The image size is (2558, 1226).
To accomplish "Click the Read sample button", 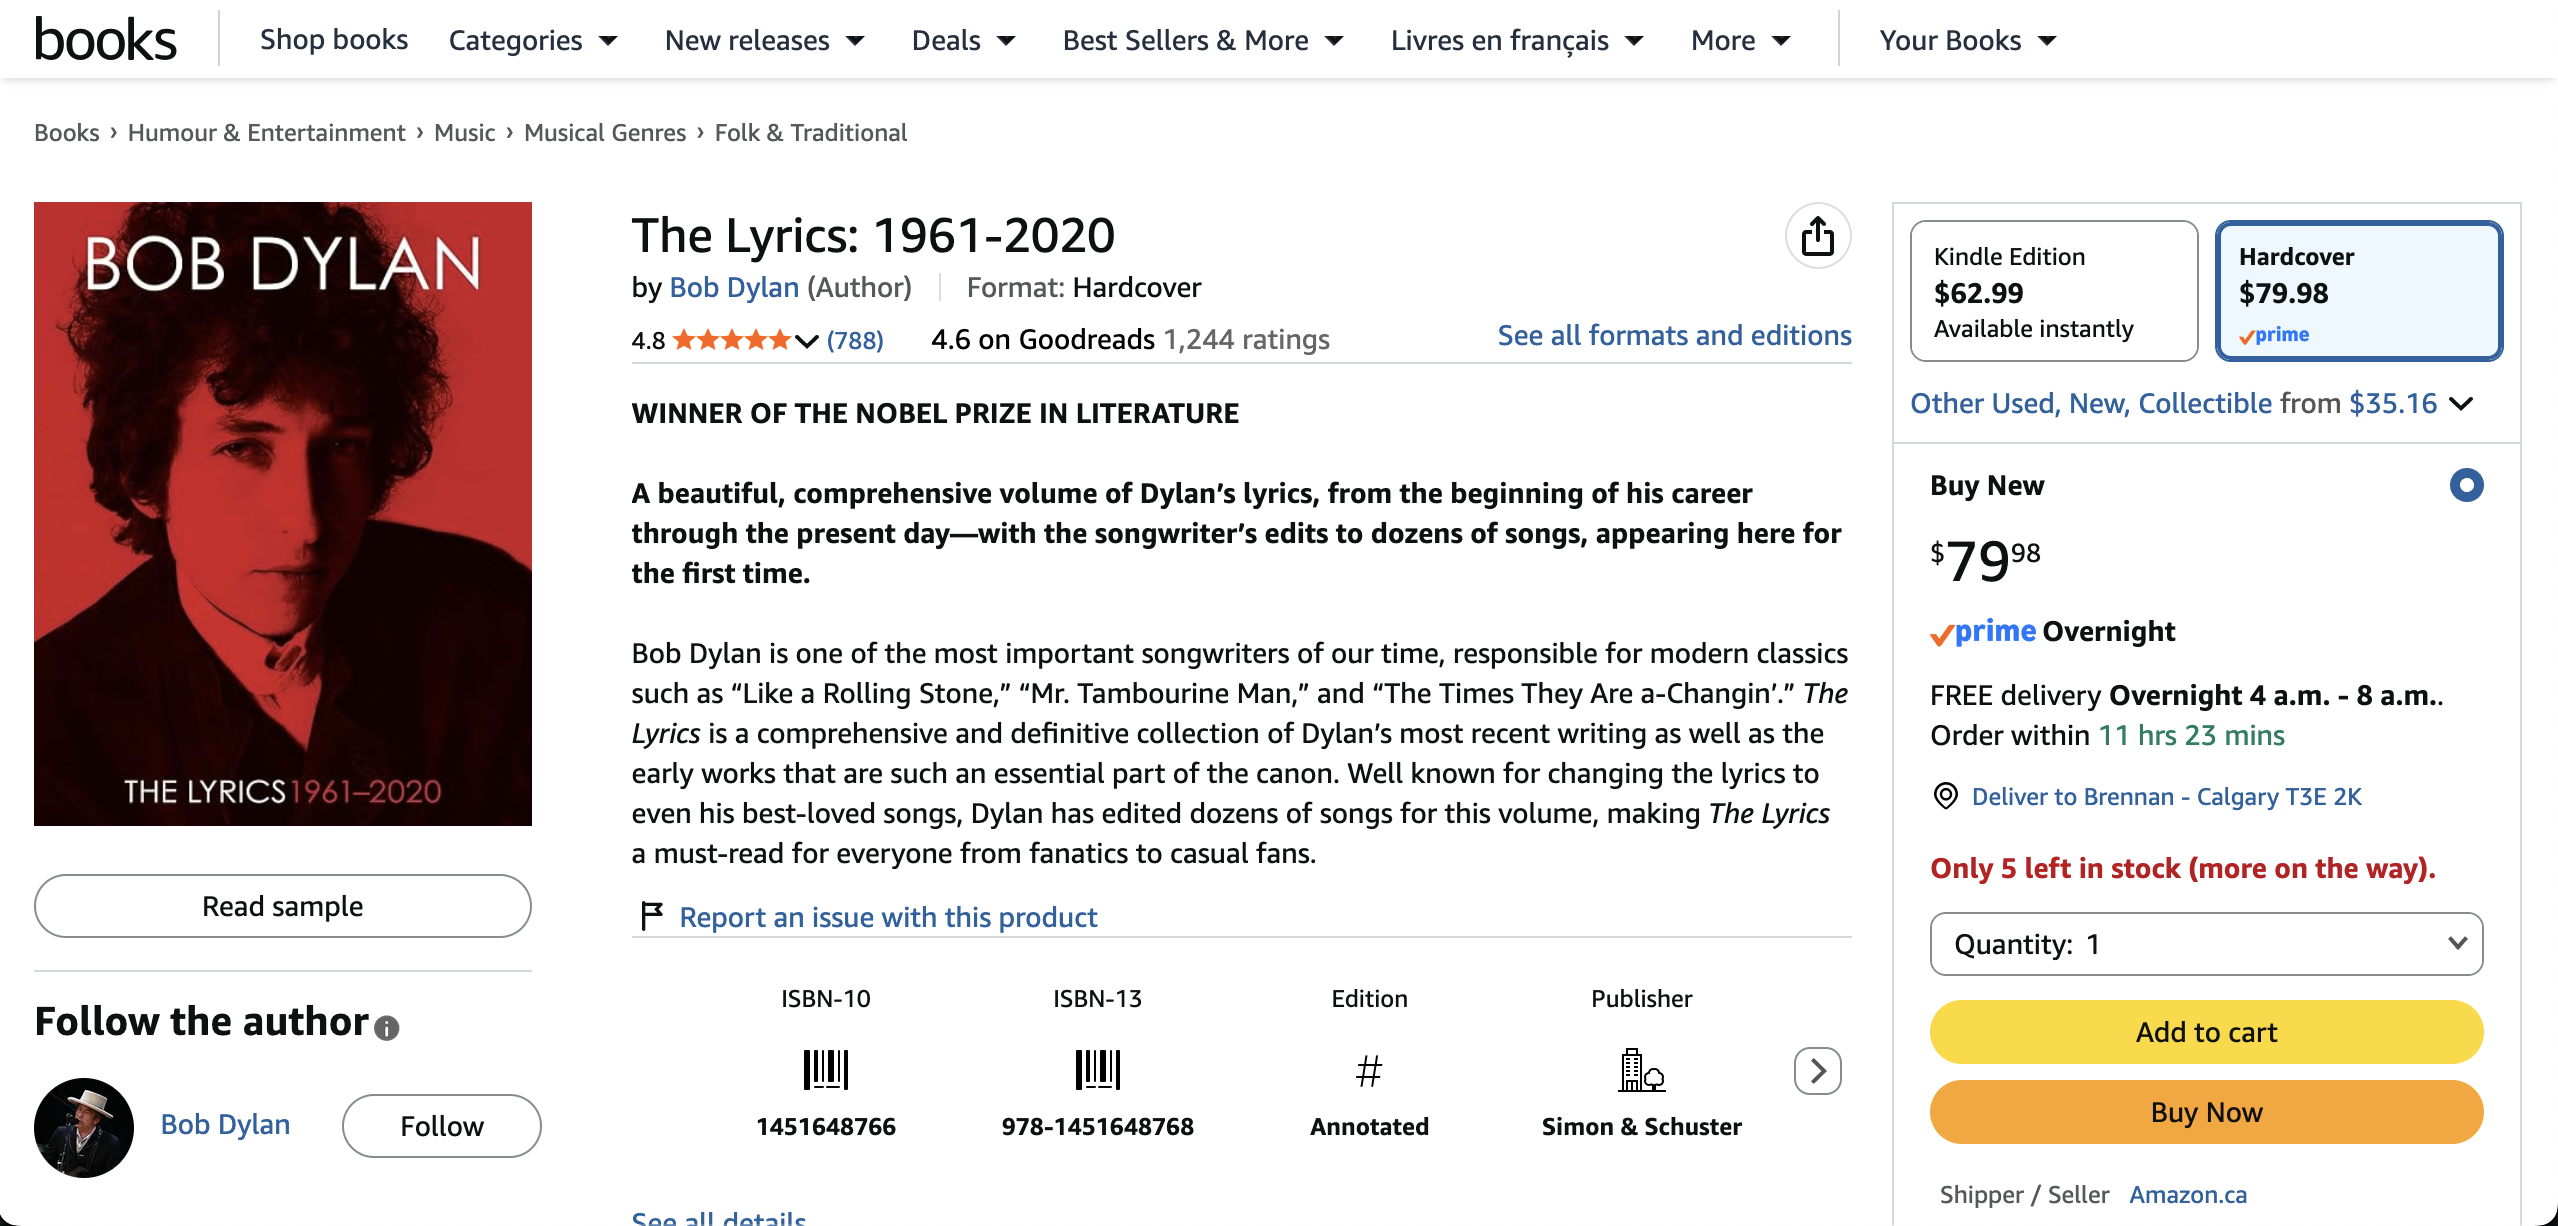I will [283, 906].
